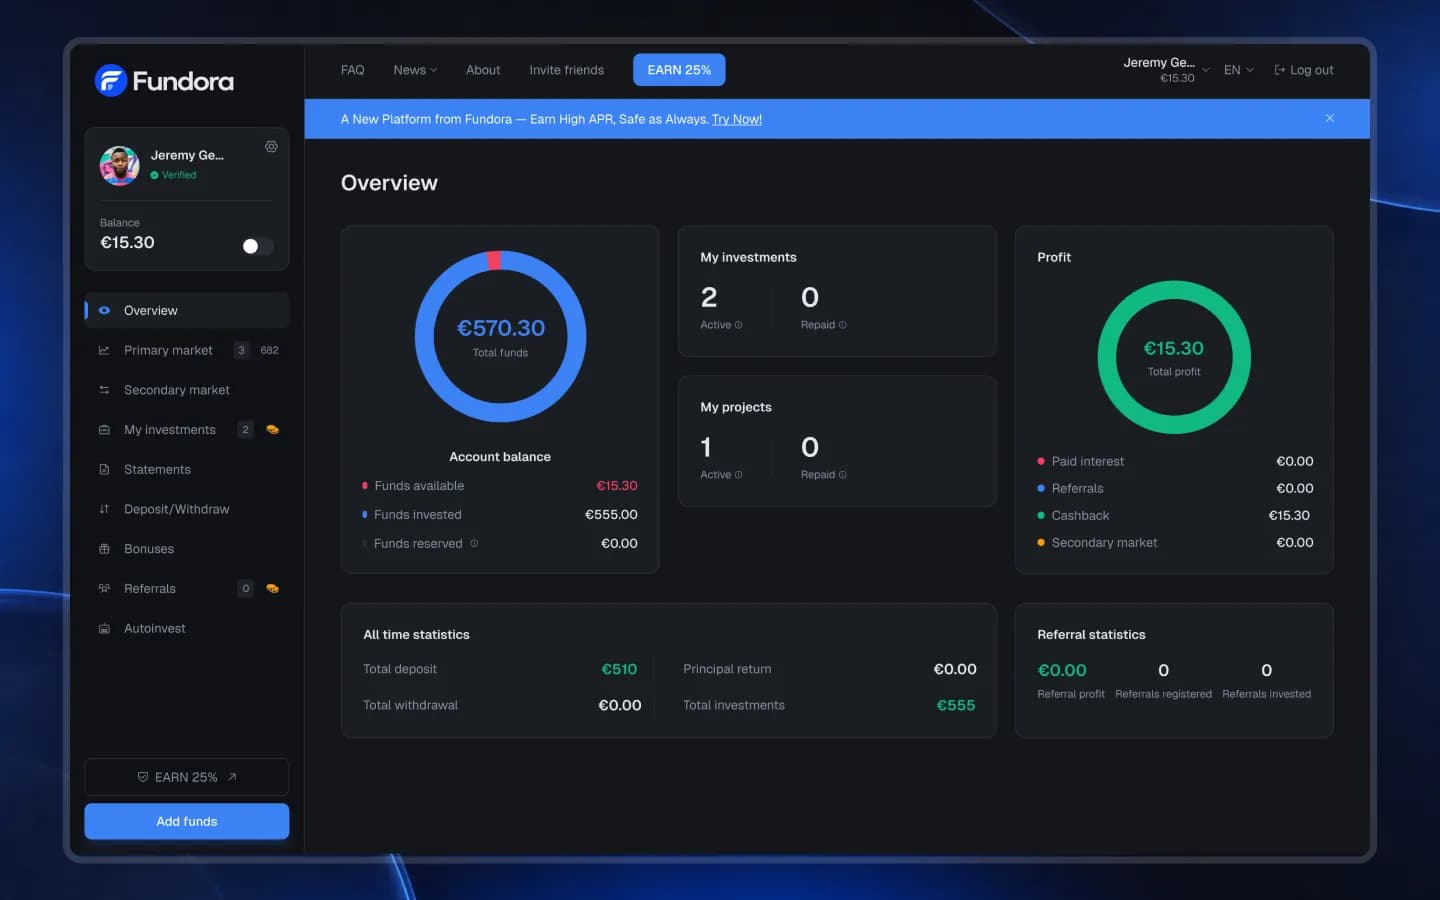Image resolution: width=1440 pixels, height=900 pixels.
Task: Click the Referral profit €0.00 value
Action: 1062,671
